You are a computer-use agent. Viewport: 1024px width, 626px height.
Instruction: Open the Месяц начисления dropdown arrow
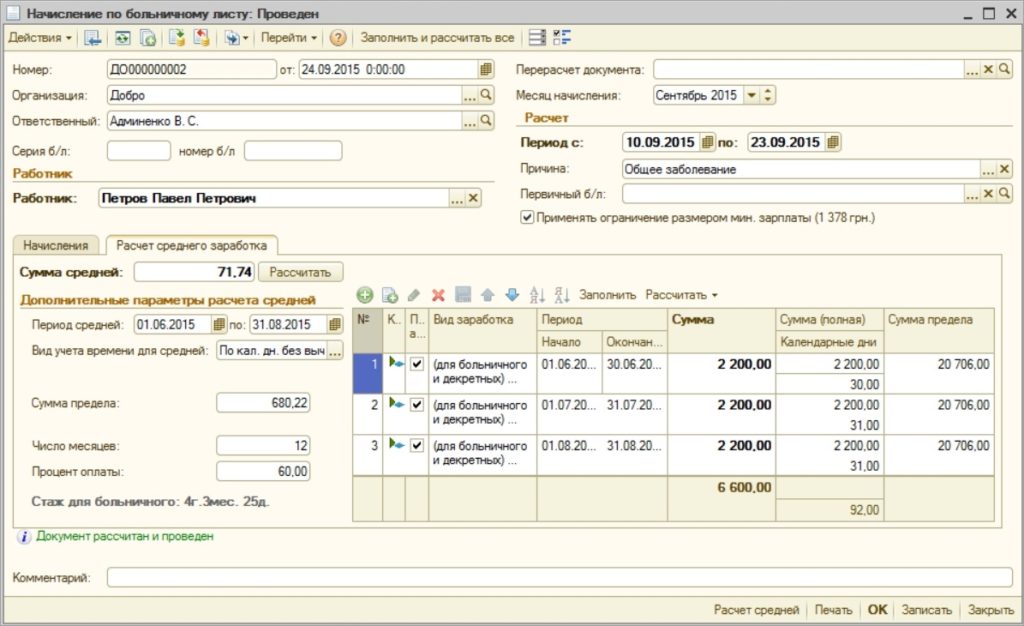point(751,95)
